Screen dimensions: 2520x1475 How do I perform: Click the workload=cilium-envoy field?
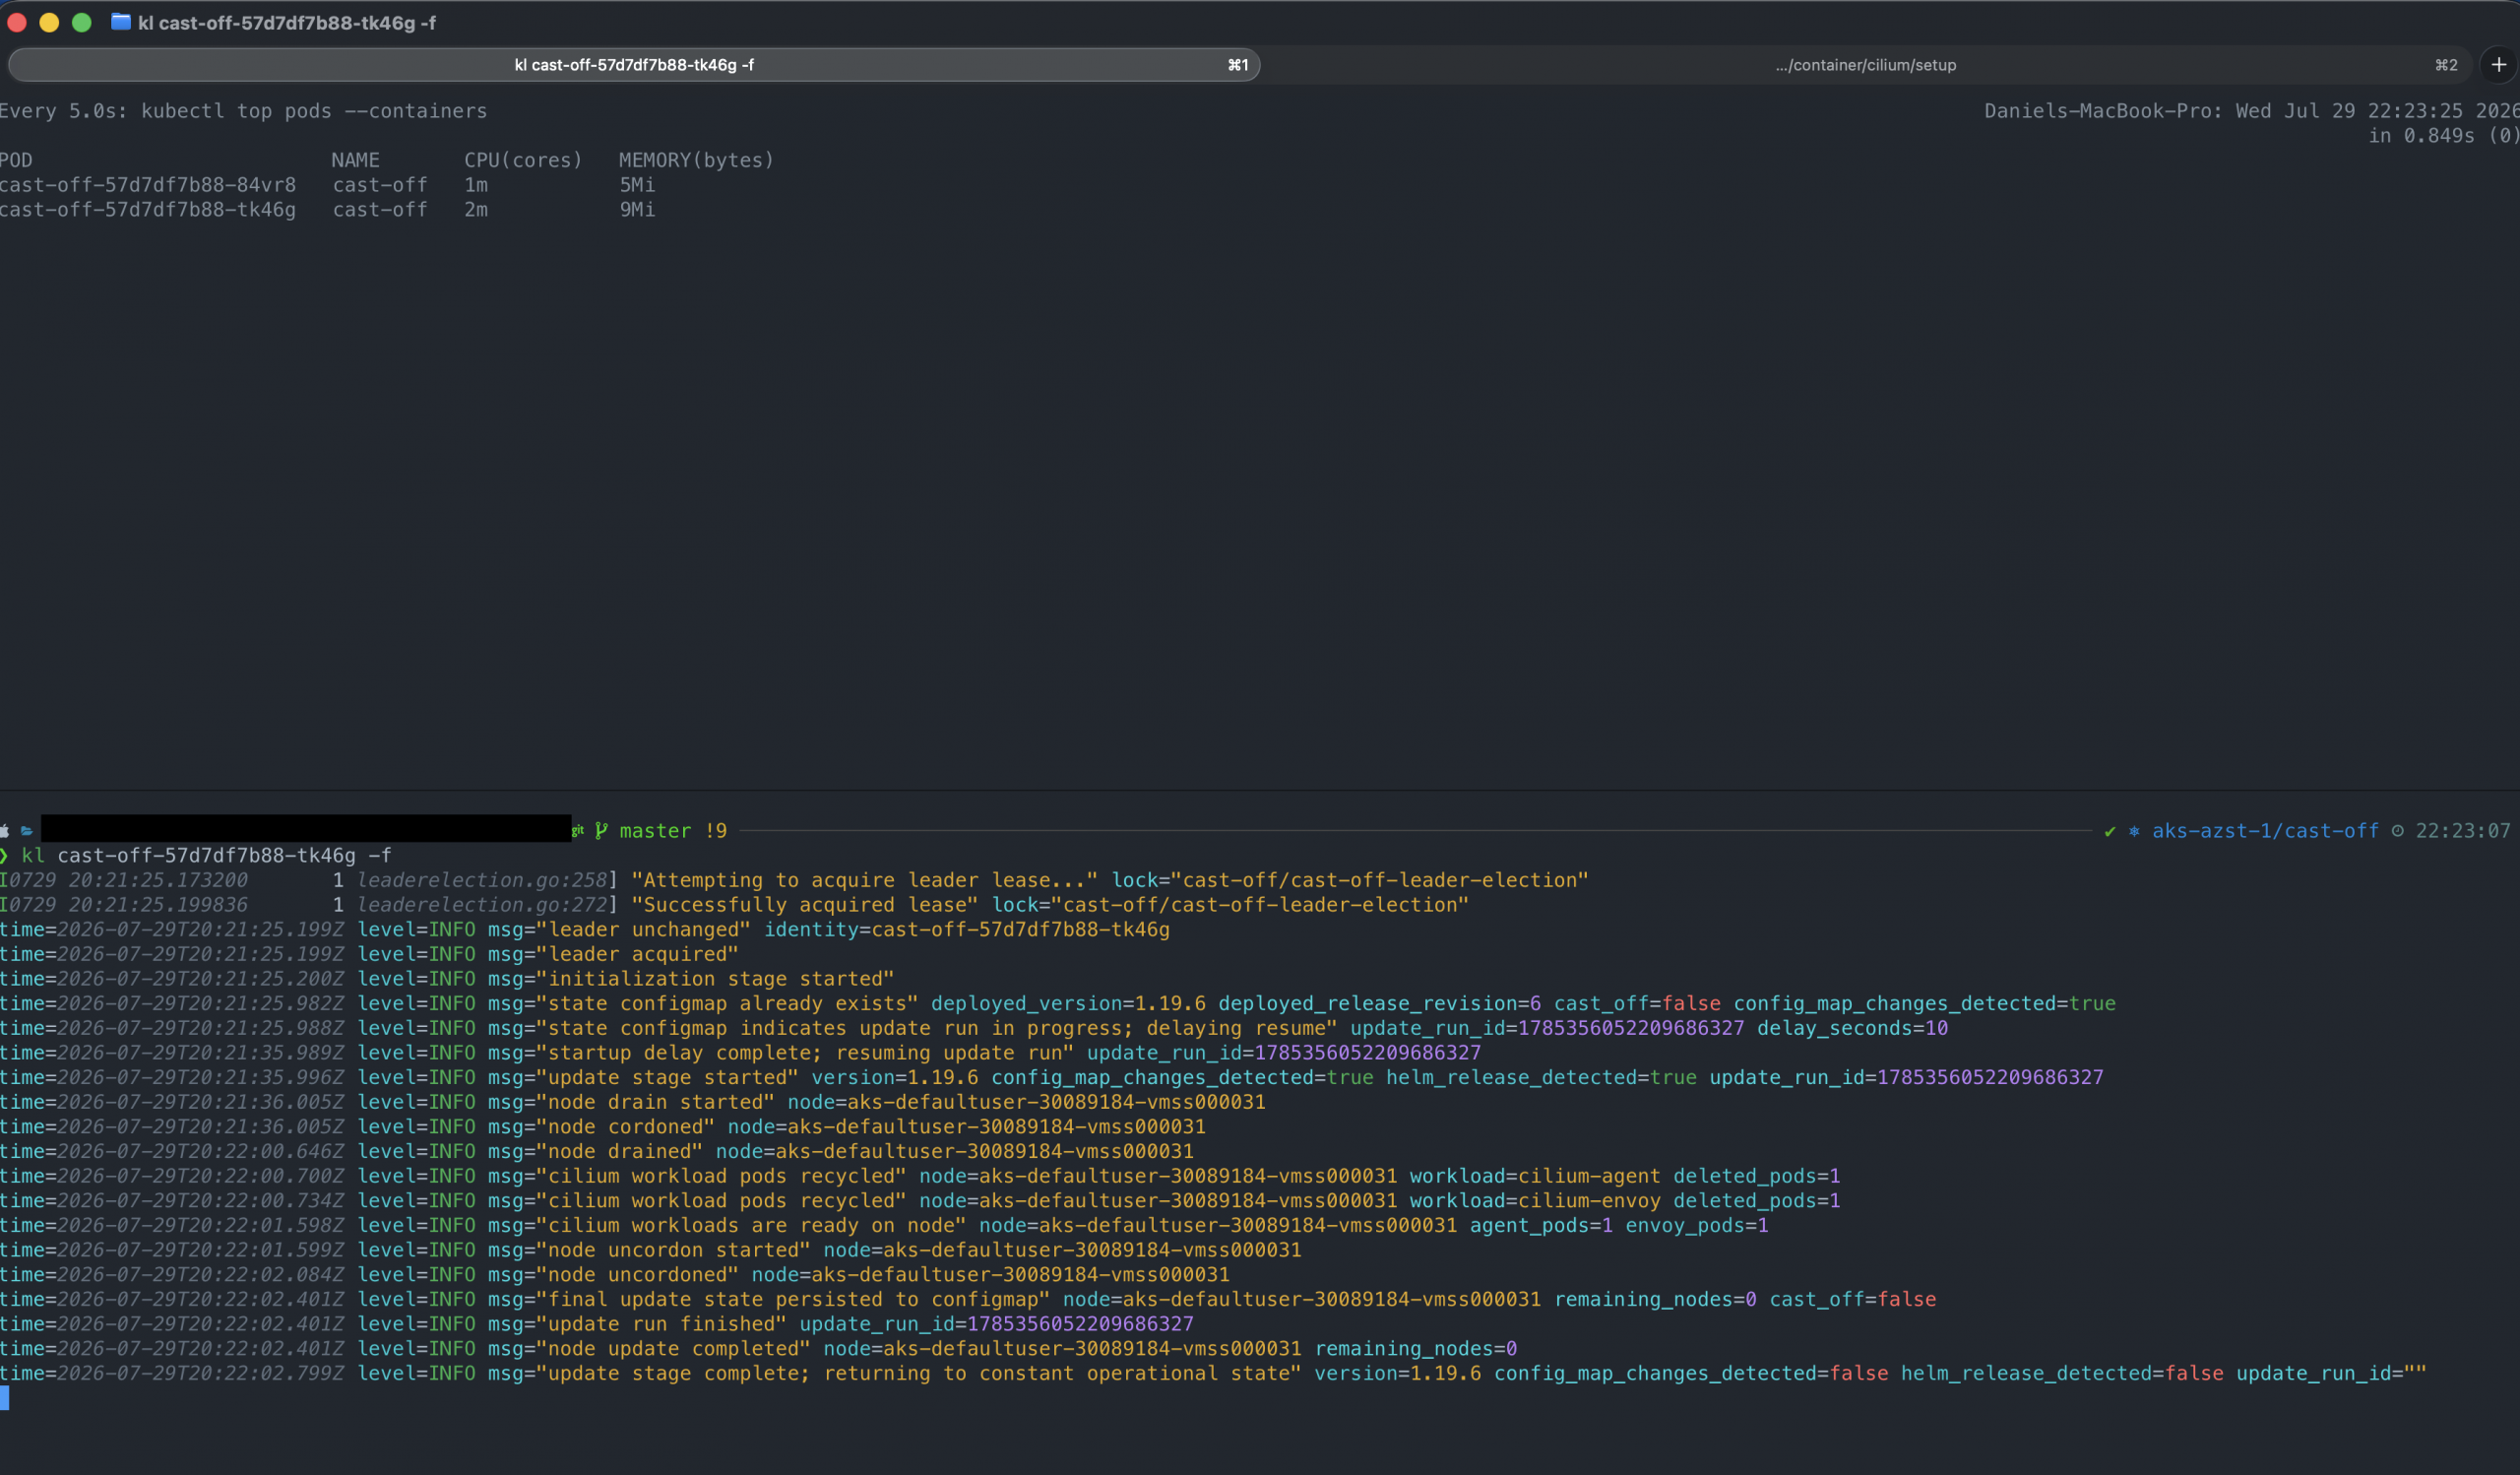click(1535, 1201)
